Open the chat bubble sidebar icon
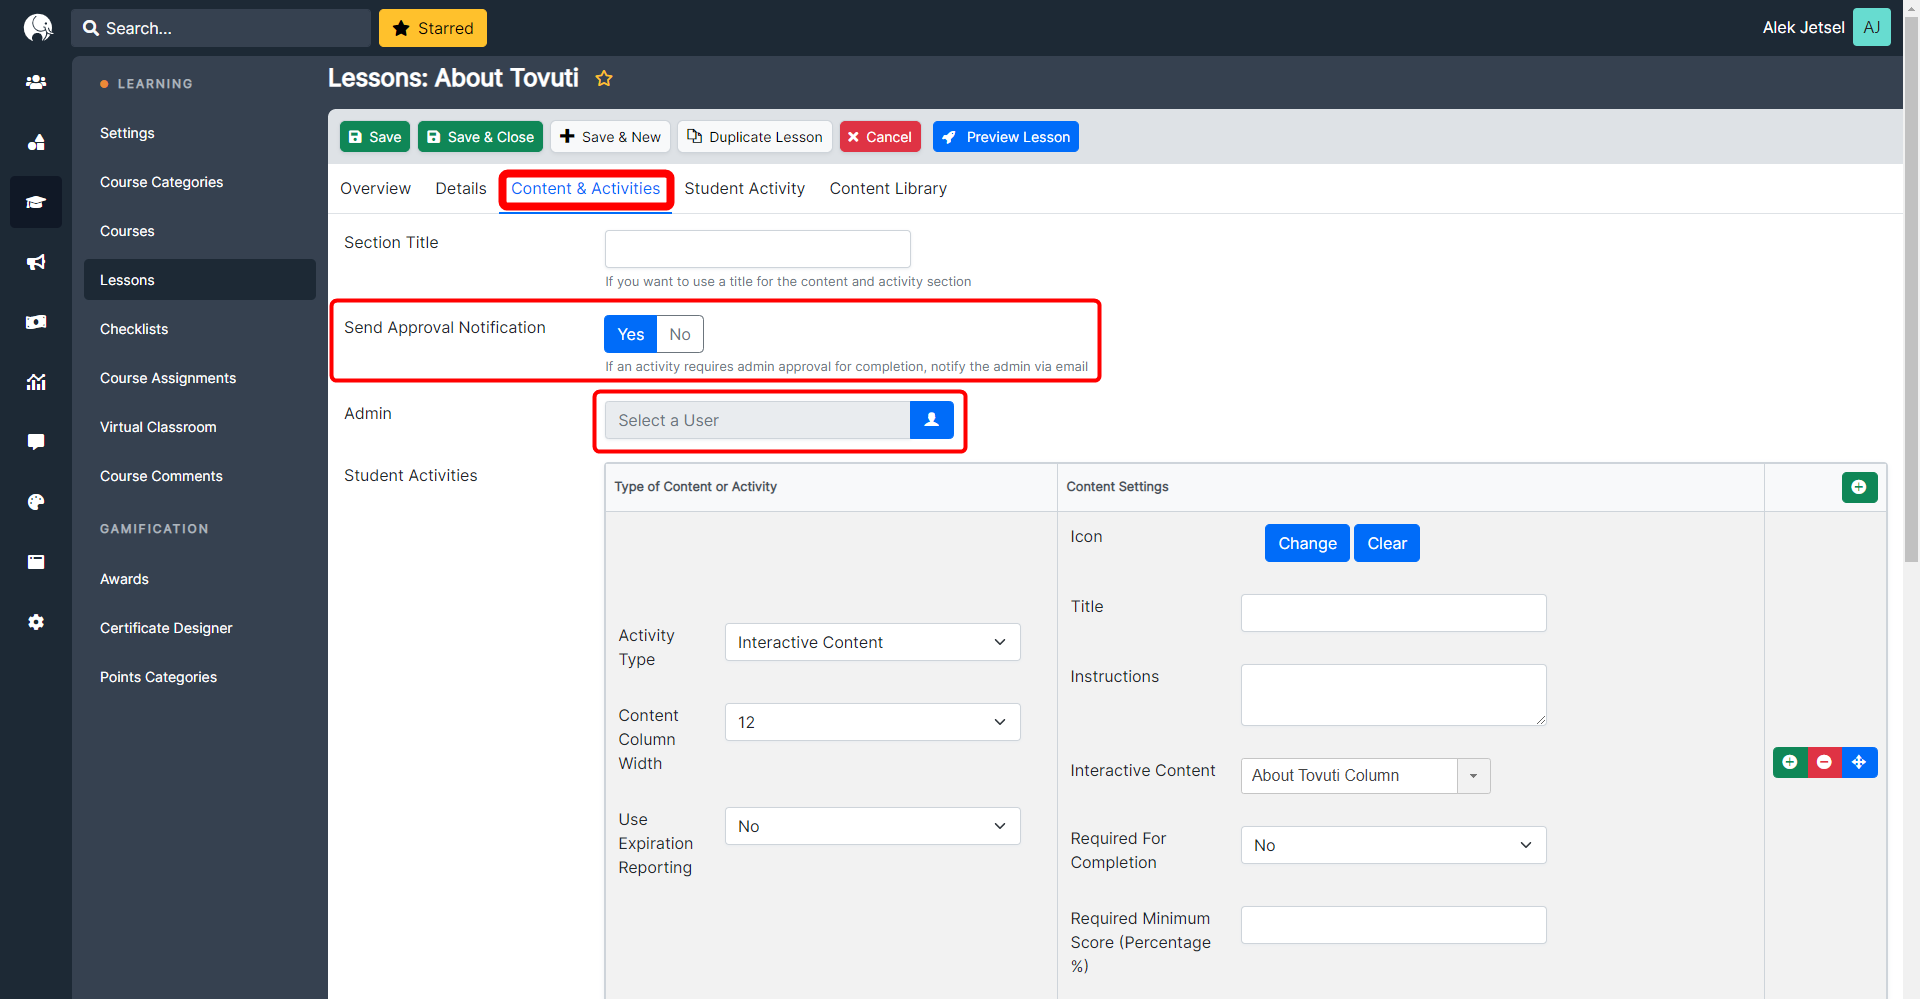 tap(36, 442)
